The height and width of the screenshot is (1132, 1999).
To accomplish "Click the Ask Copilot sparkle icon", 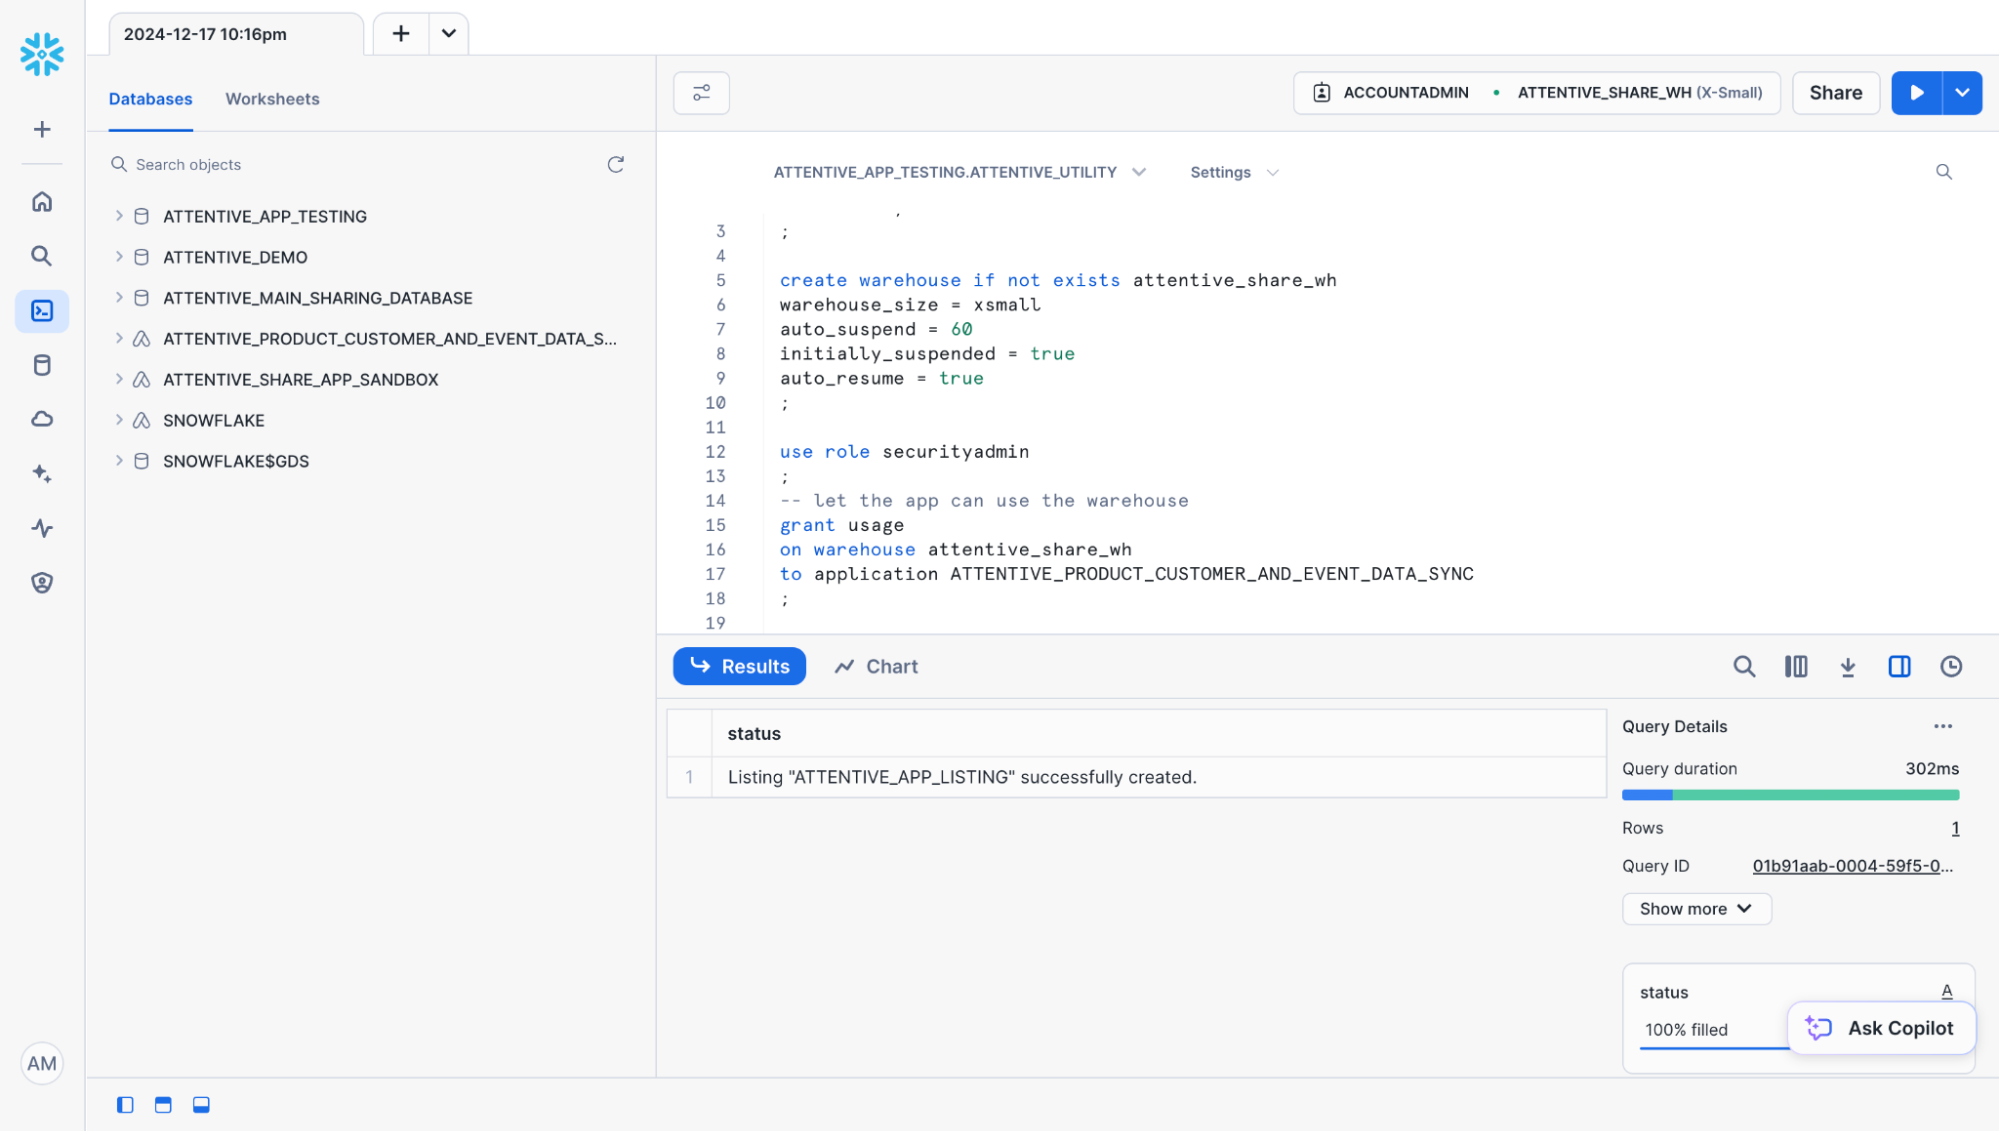I will [x=1818, y=1028].
